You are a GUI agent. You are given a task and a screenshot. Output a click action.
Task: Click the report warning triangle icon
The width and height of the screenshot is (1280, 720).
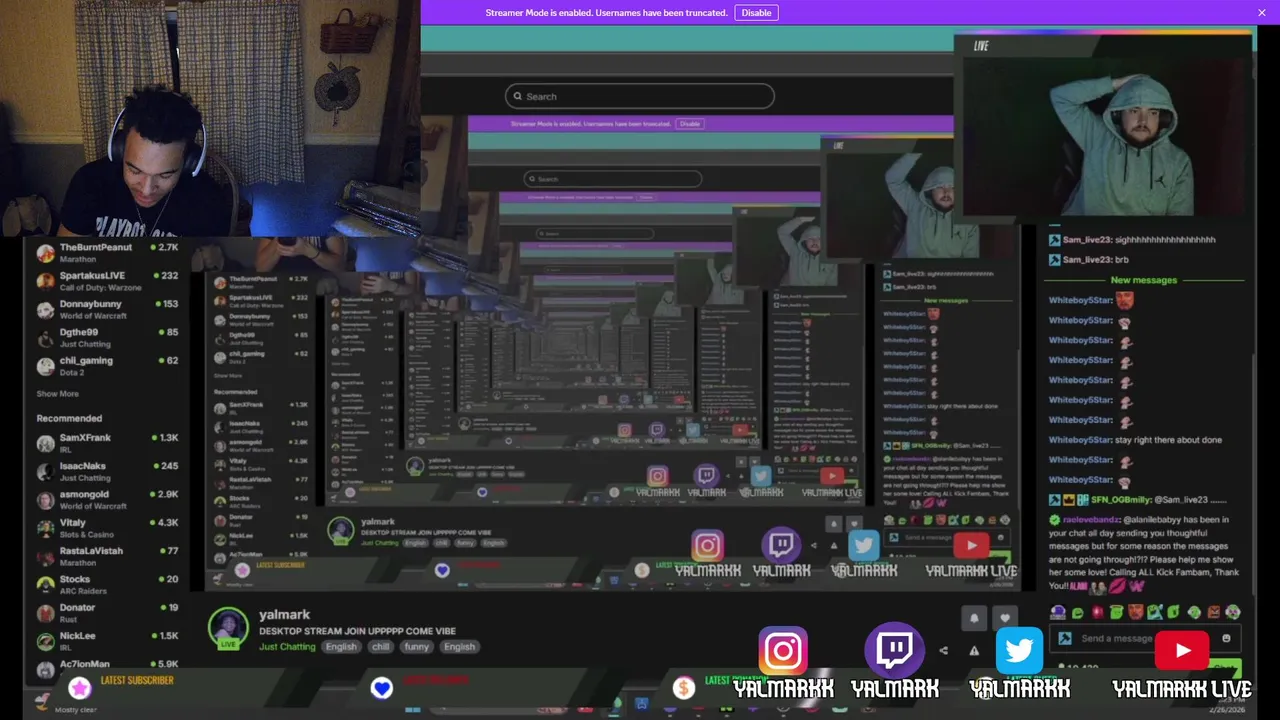click(x=974, y=650)
